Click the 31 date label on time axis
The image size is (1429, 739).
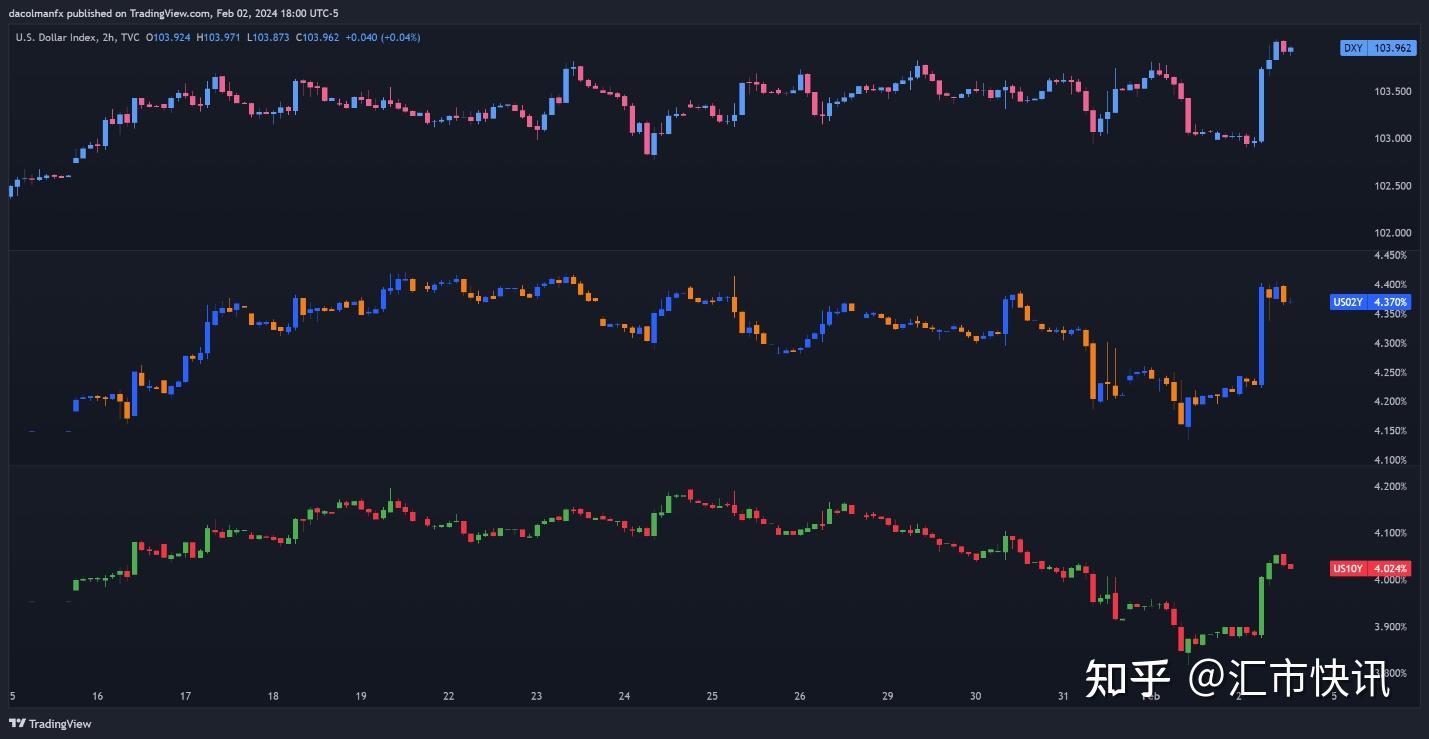pos(1062,696)
